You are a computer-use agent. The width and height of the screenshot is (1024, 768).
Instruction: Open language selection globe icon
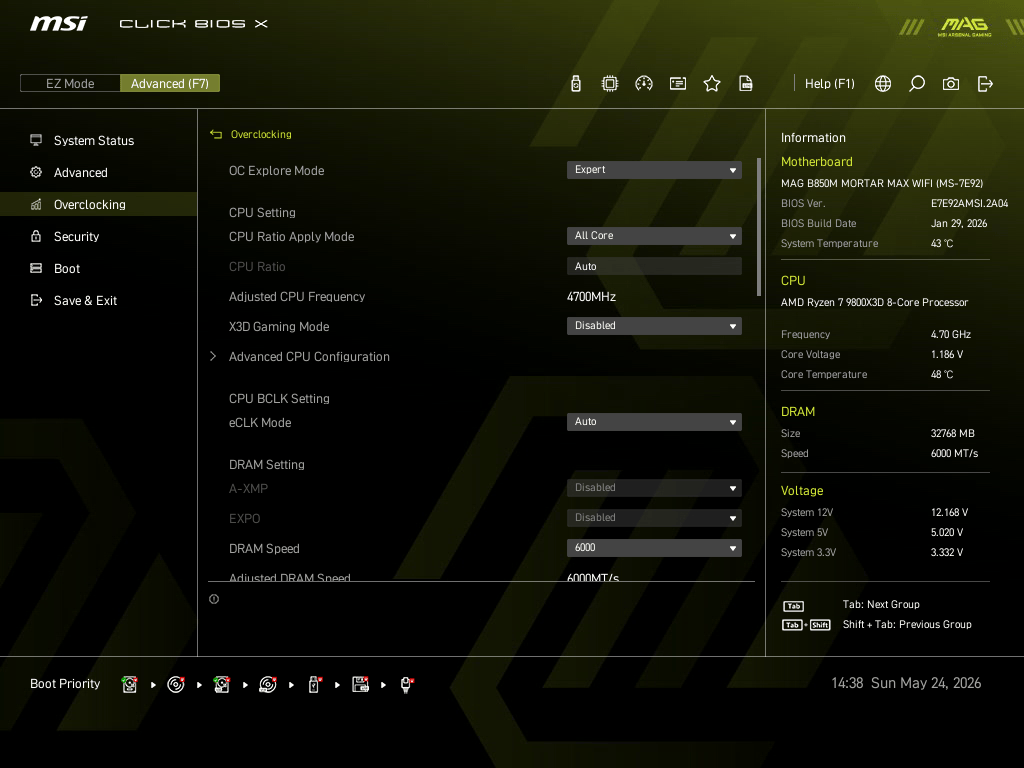click(883, 84)
